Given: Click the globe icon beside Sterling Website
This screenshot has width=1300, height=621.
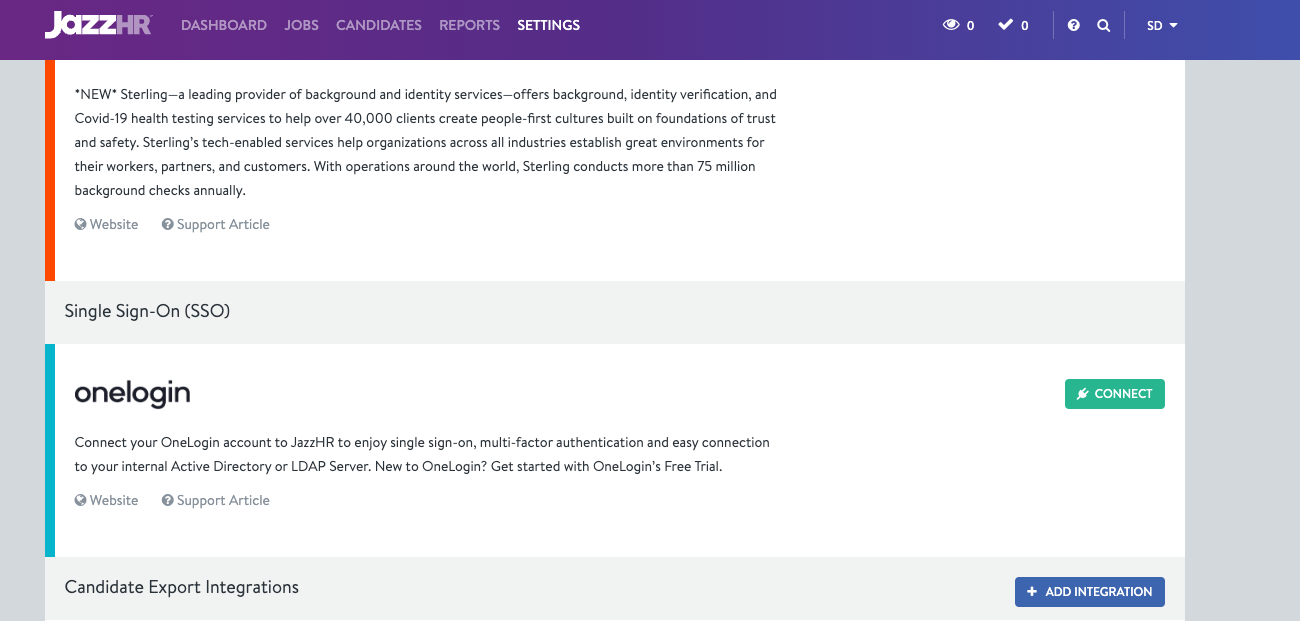Looking at the screenshot, I should (81, 225).
